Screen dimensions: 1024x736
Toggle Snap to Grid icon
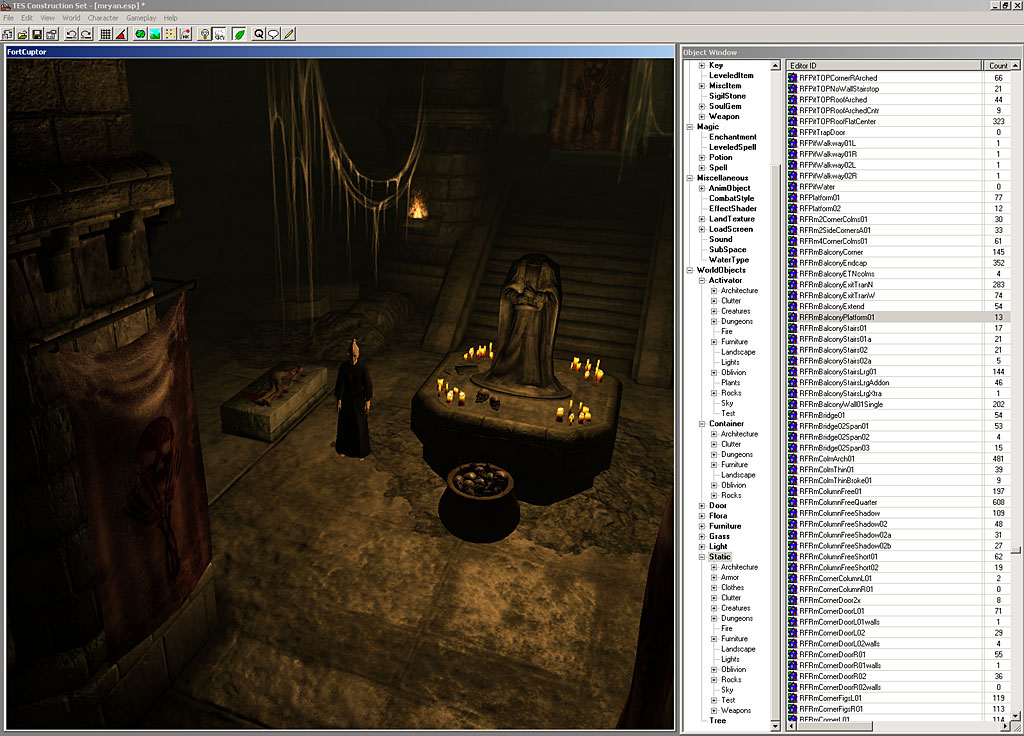pos(105,34)
